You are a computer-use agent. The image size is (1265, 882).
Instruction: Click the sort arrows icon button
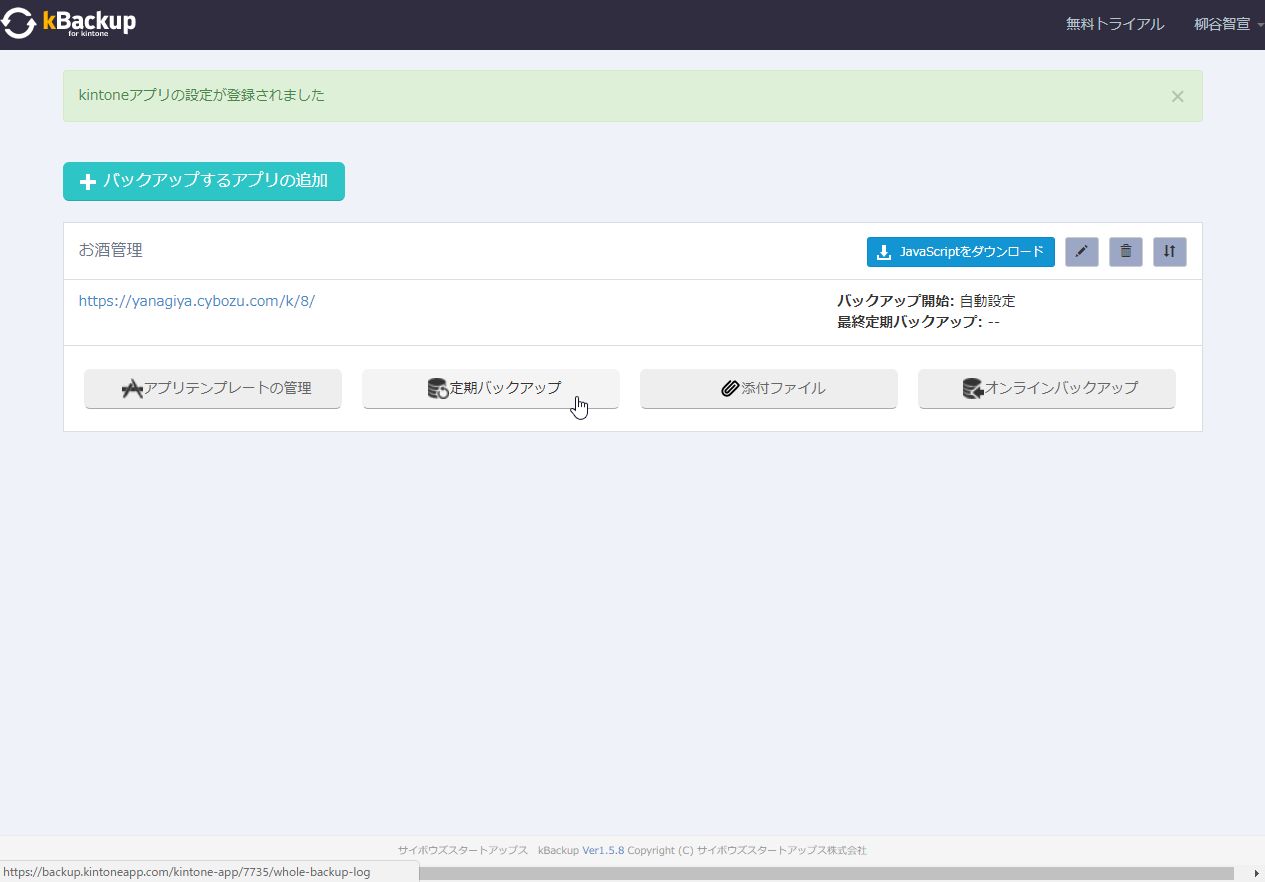click(1170, 252)
